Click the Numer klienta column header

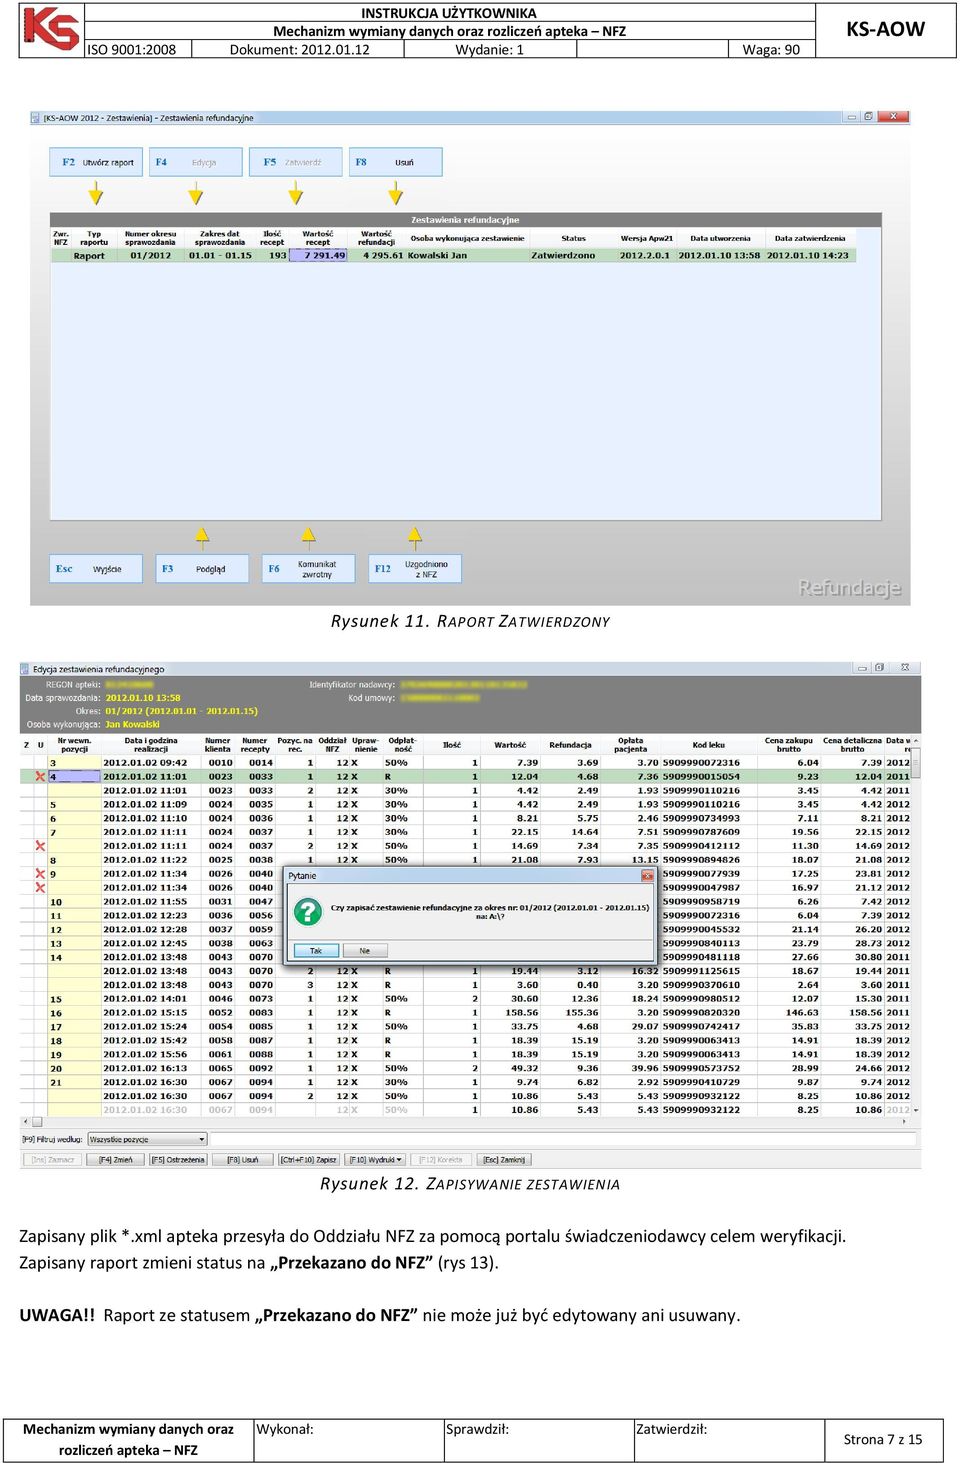click(x=218, y=745)
